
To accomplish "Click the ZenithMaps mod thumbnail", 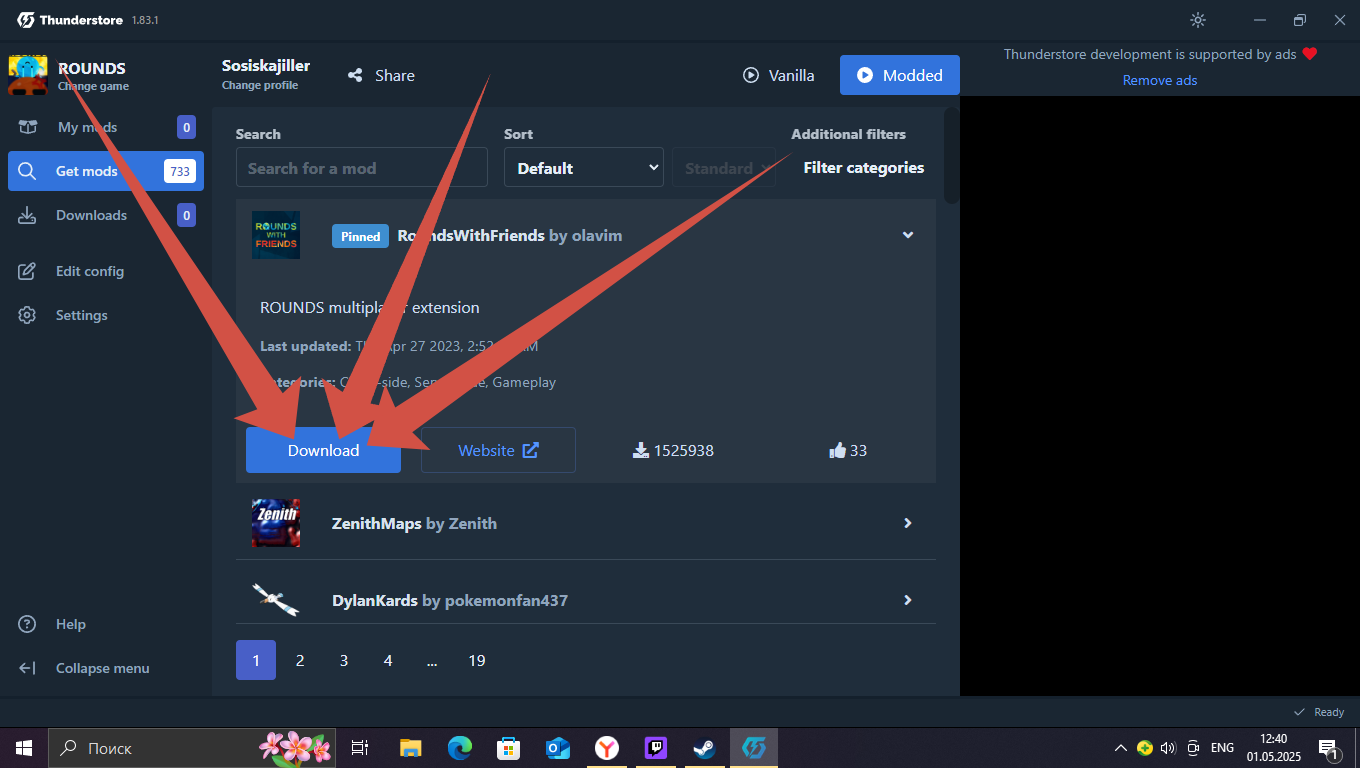I will pos(276,523).
